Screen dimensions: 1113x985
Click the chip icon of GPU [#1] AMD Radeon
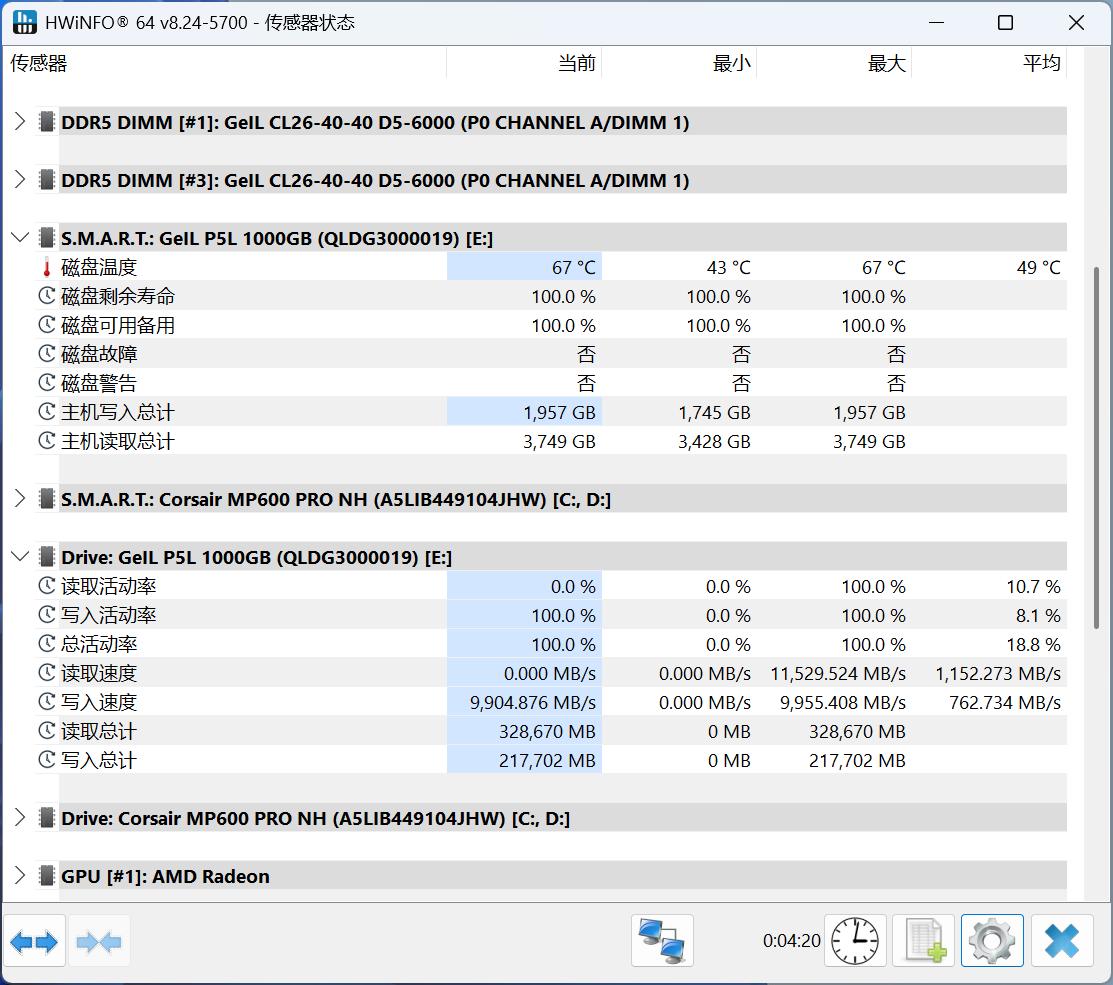click(47, 876)
